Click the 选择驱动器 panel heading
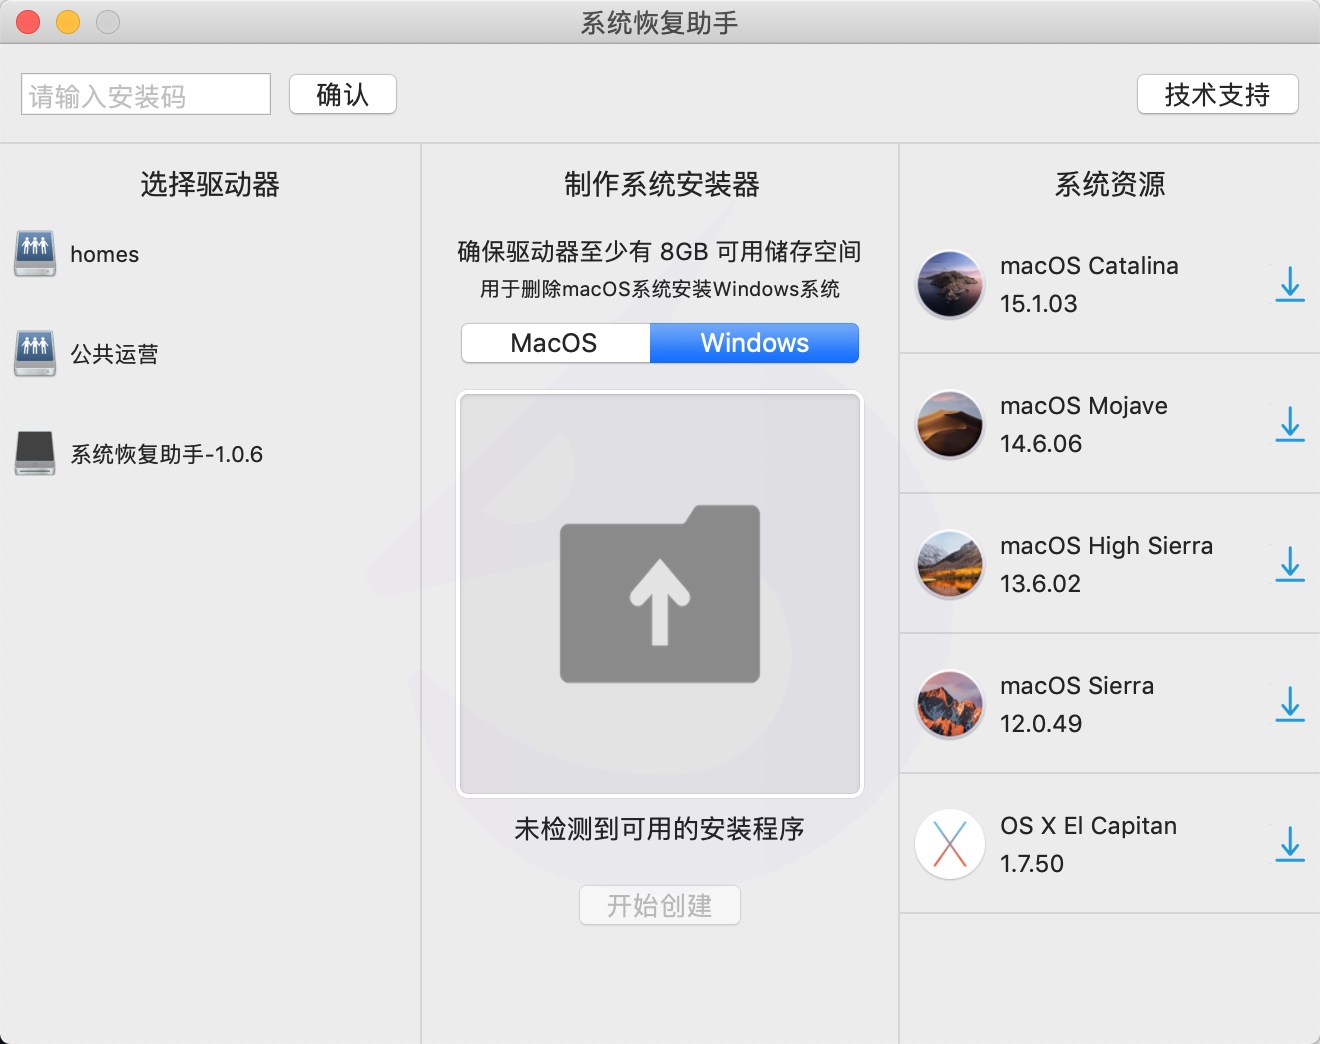Screen dimensions: 1320x1044 (x=210, y=184)
